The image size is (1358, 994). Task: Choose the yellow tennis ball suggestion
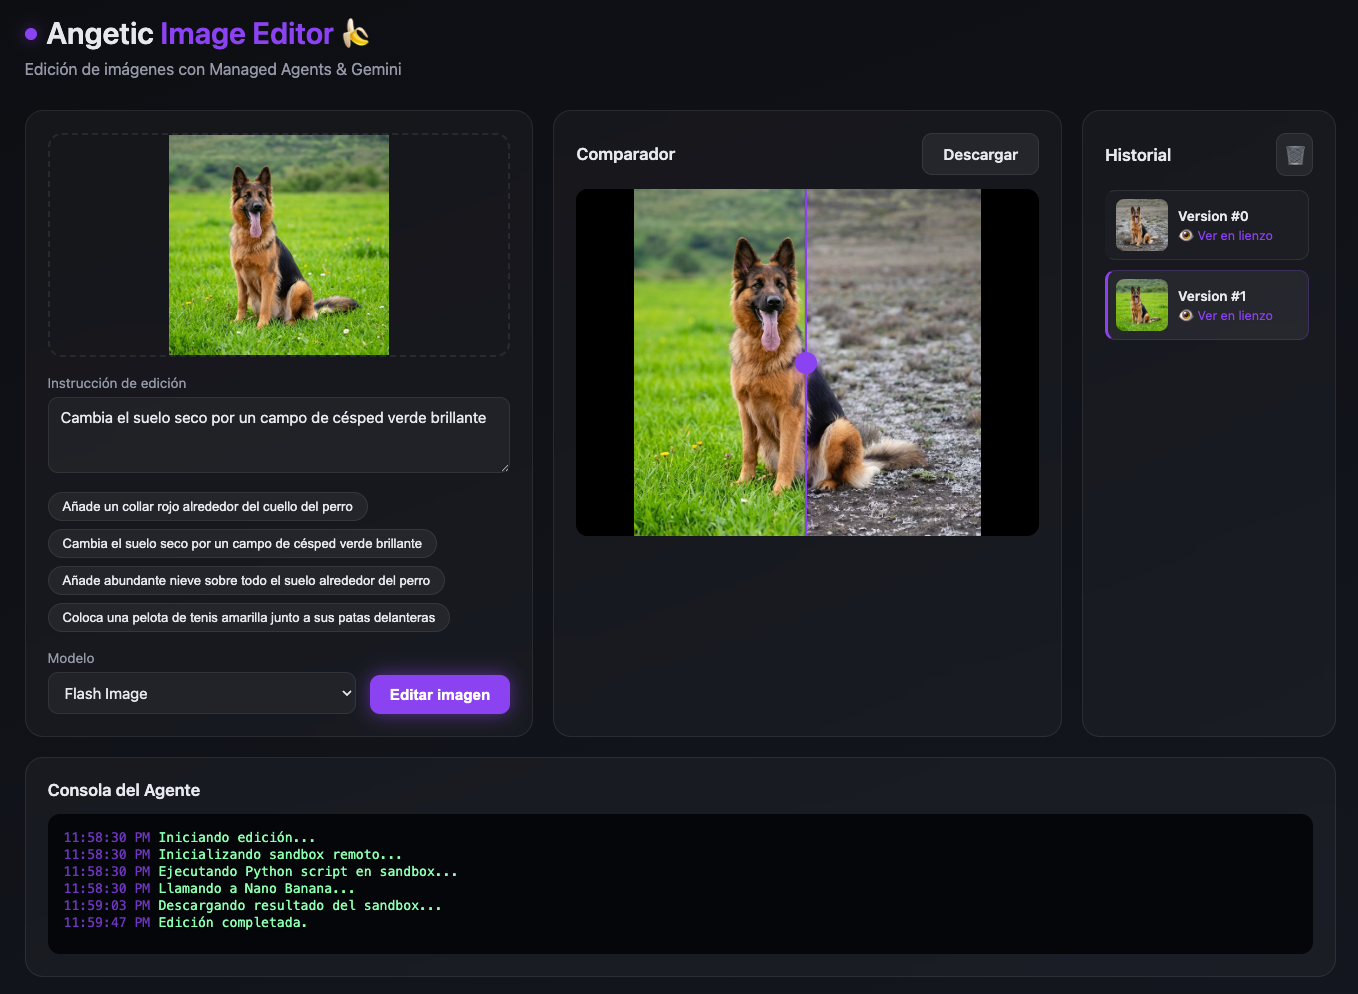point(249,618)
